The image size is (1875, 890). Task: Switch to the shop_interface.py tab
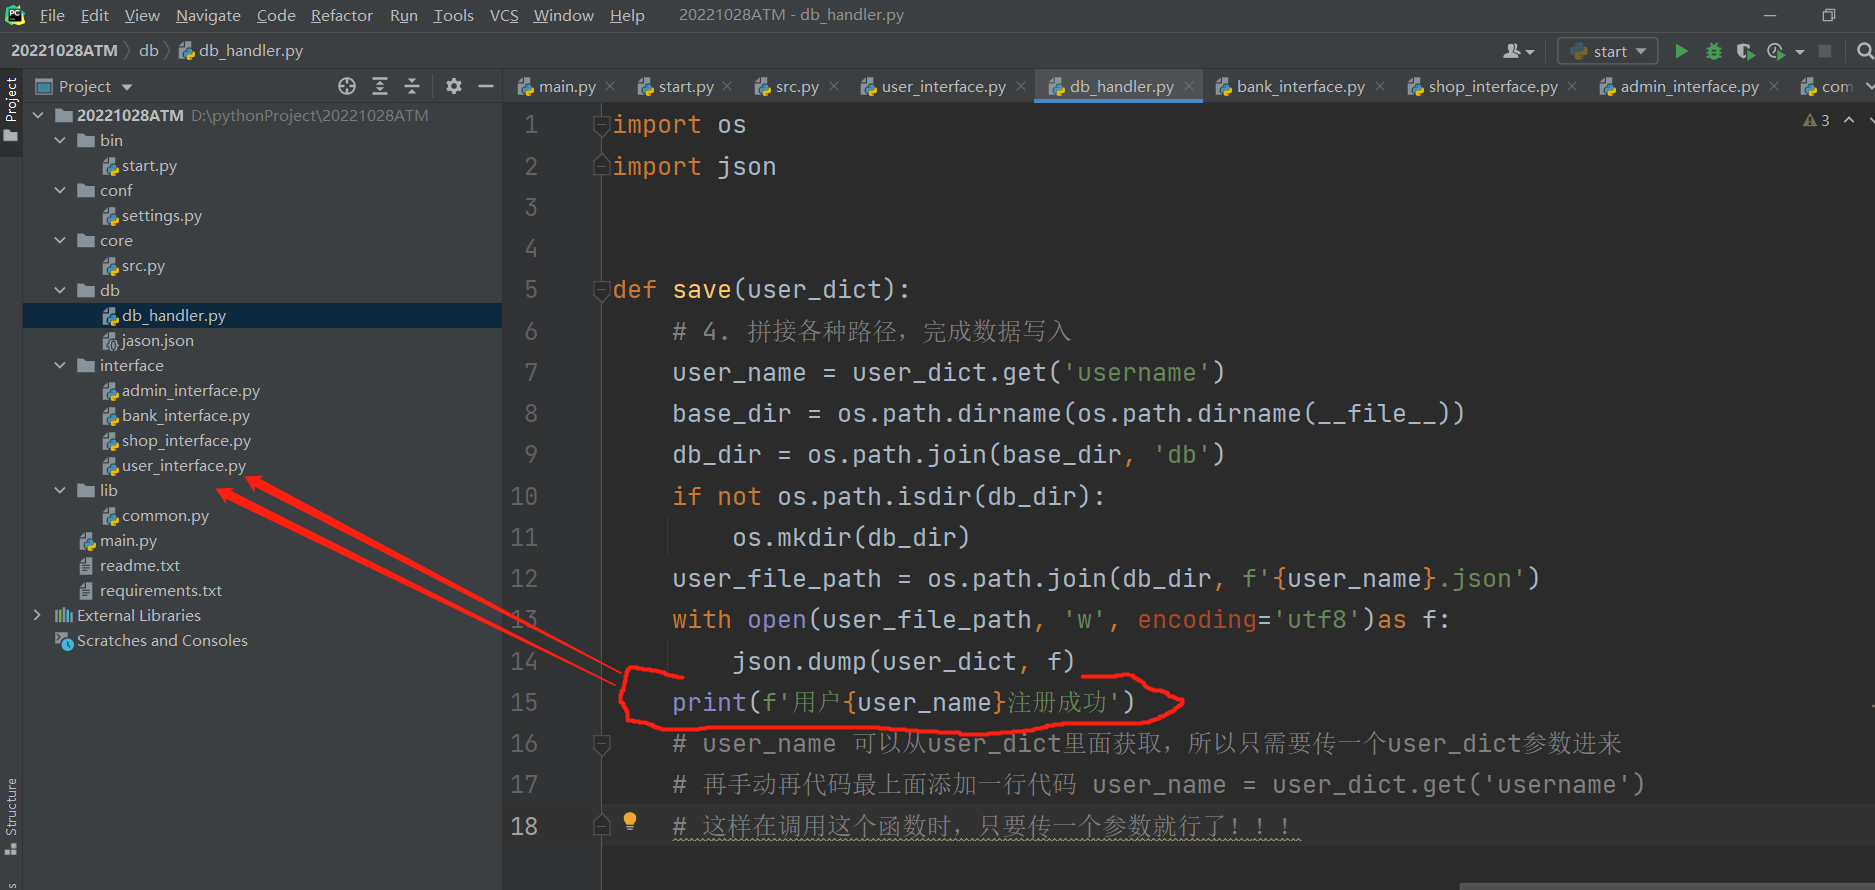[x=1492, y=86]
